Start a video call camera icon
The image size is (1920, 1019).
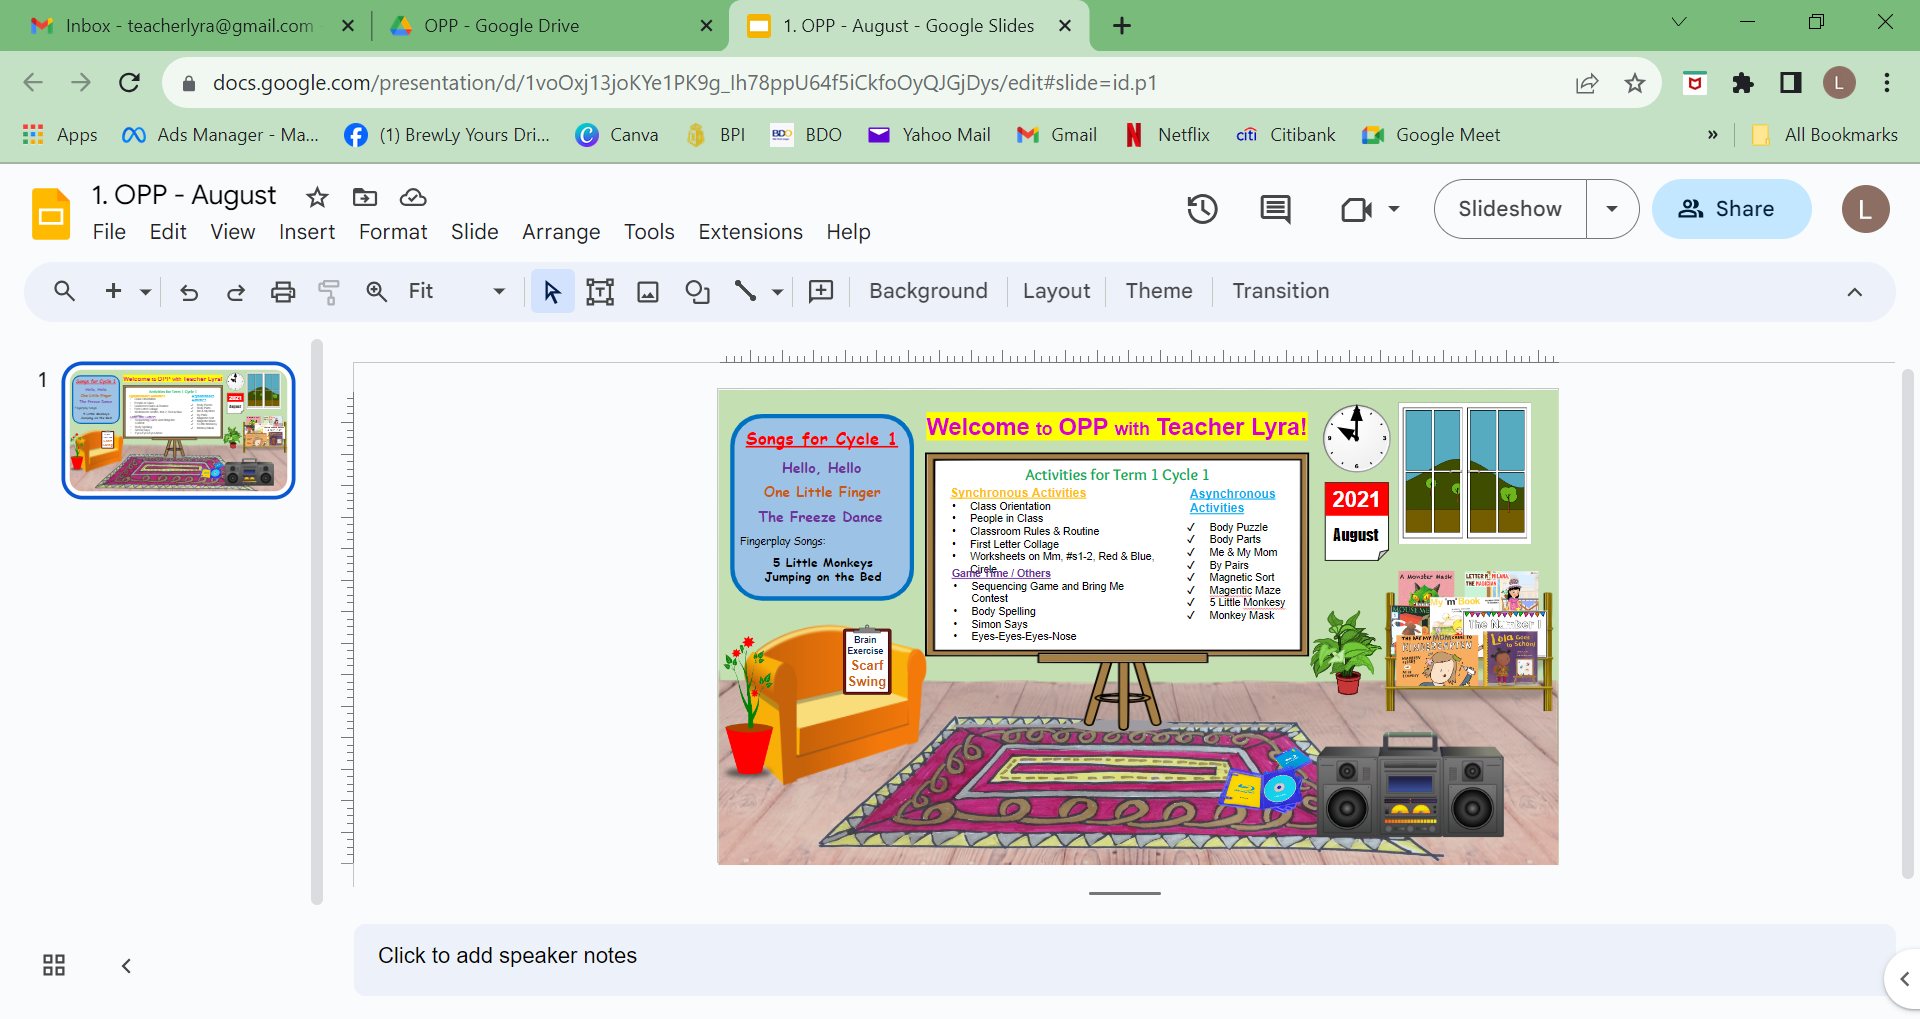(1356, 209)
